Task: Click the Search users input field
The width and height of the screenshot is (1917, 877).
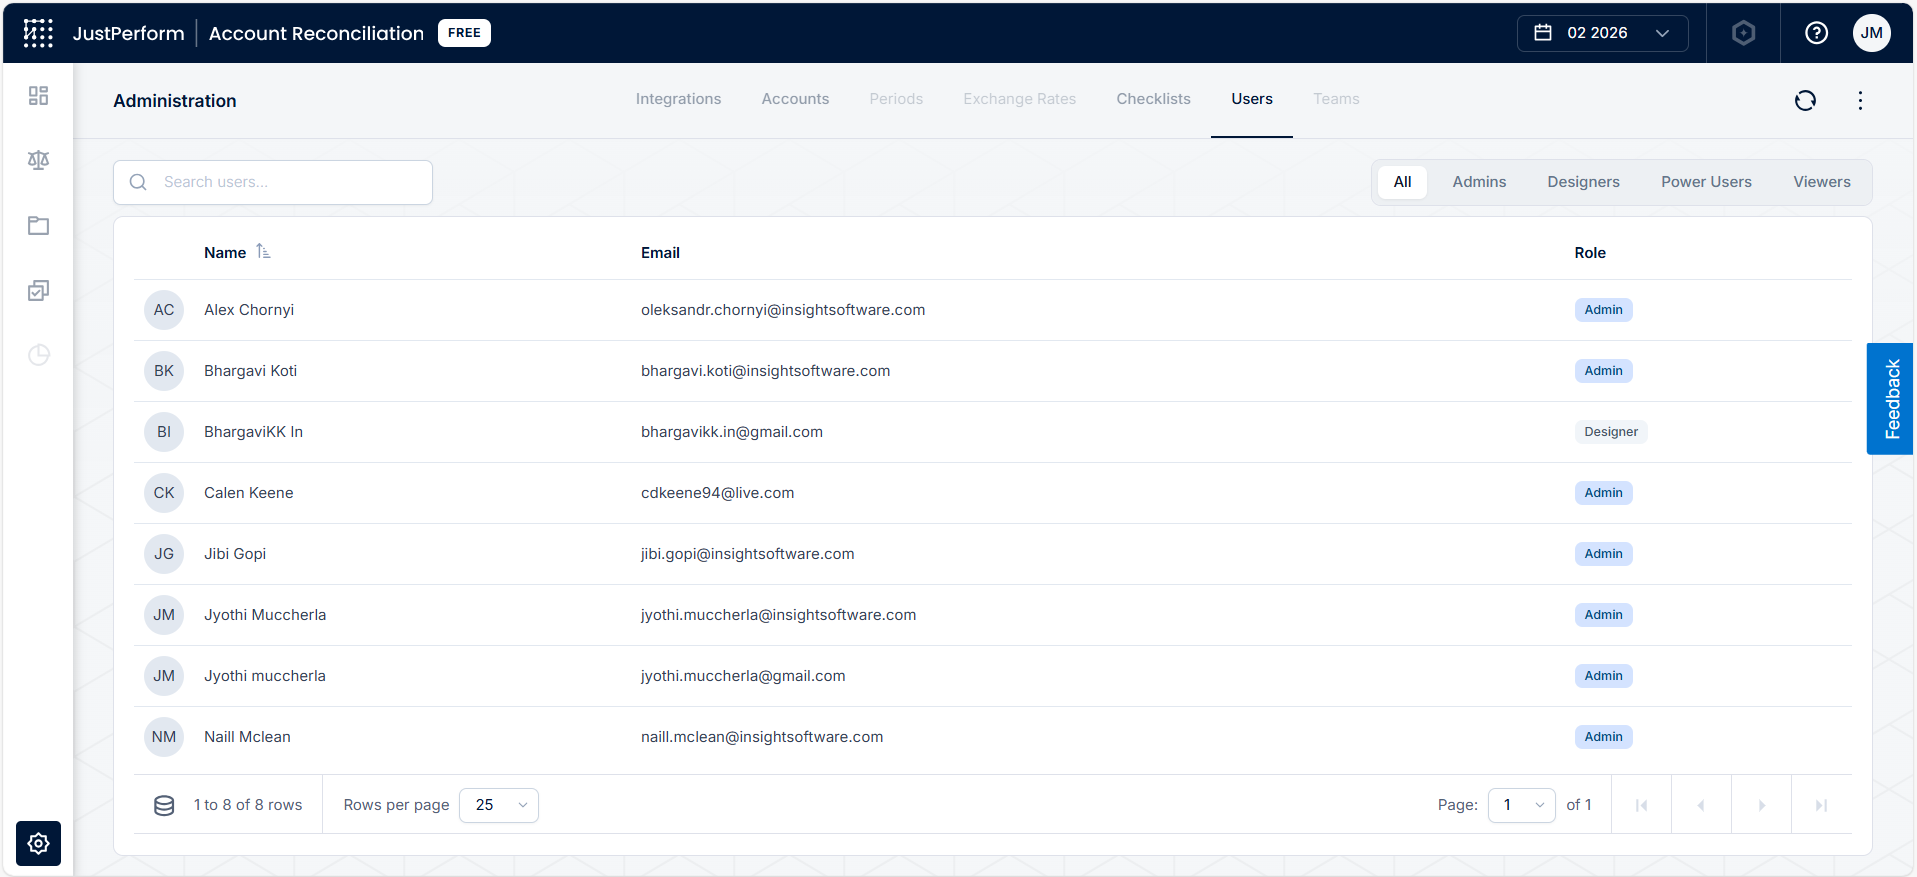Action: (273, 182)
